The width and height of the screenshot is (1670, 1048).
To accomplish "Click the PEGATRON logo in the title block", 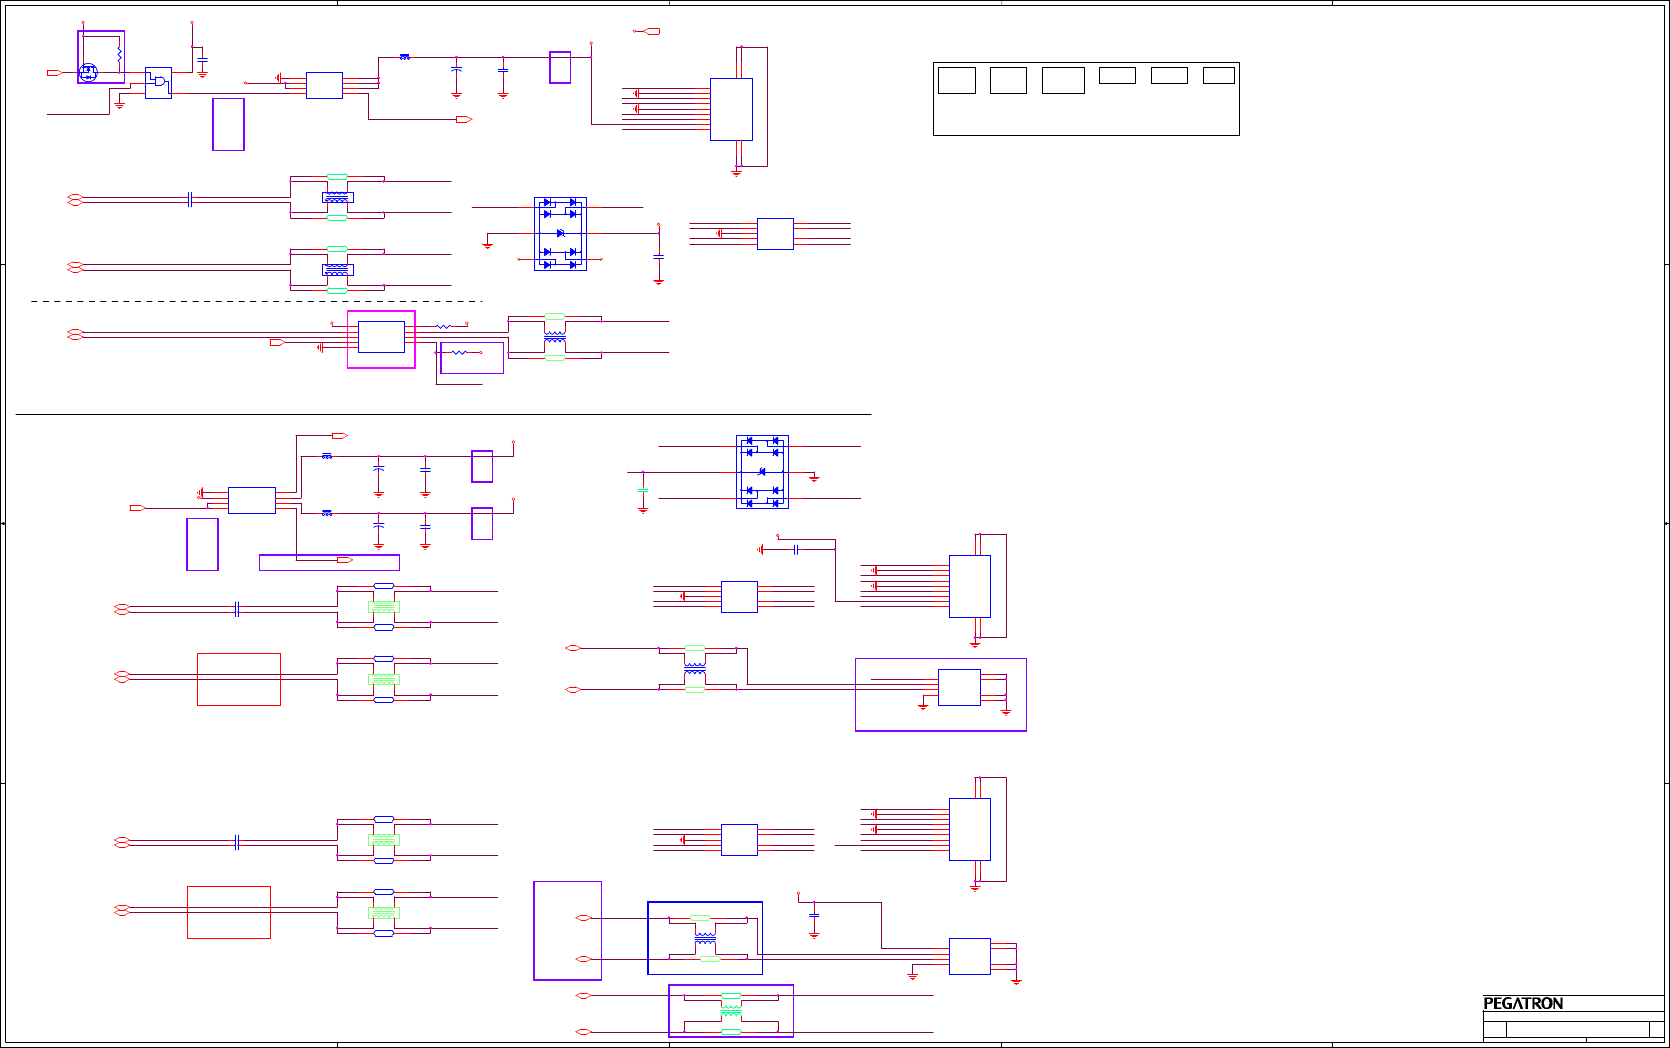I will point(1523,1003).
